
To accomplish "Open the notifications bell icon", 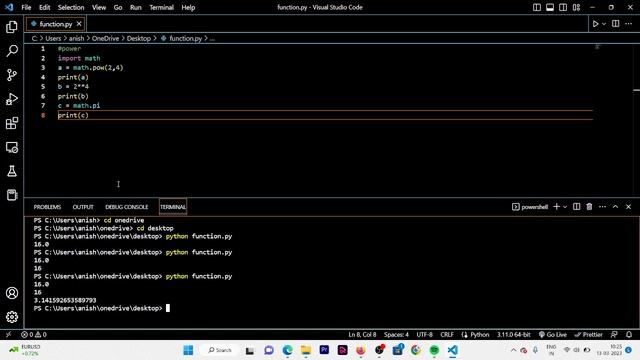I will [x=629, y=334].
